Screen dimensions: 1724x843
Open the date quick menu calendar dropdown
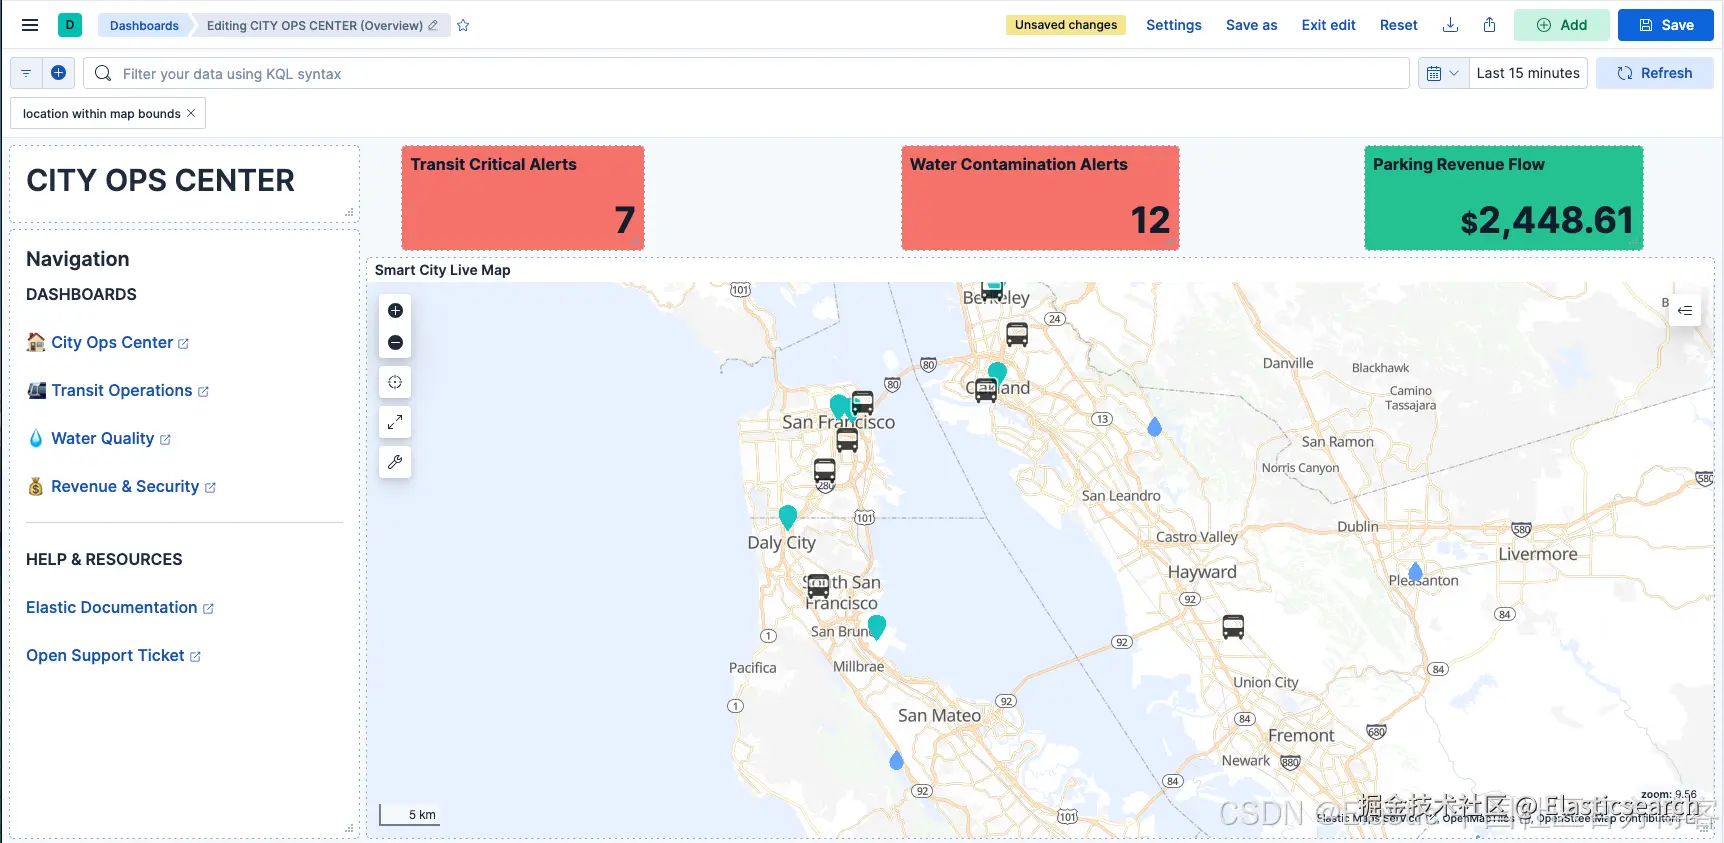point(1443,73)
